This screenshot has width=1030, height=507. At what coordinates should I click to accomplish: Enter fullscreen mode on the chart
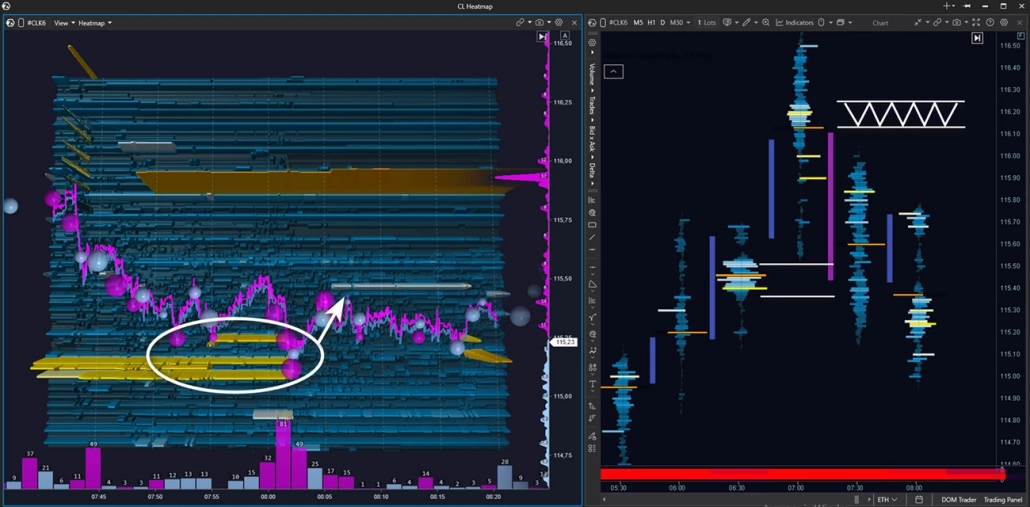[x=977, y=22]
